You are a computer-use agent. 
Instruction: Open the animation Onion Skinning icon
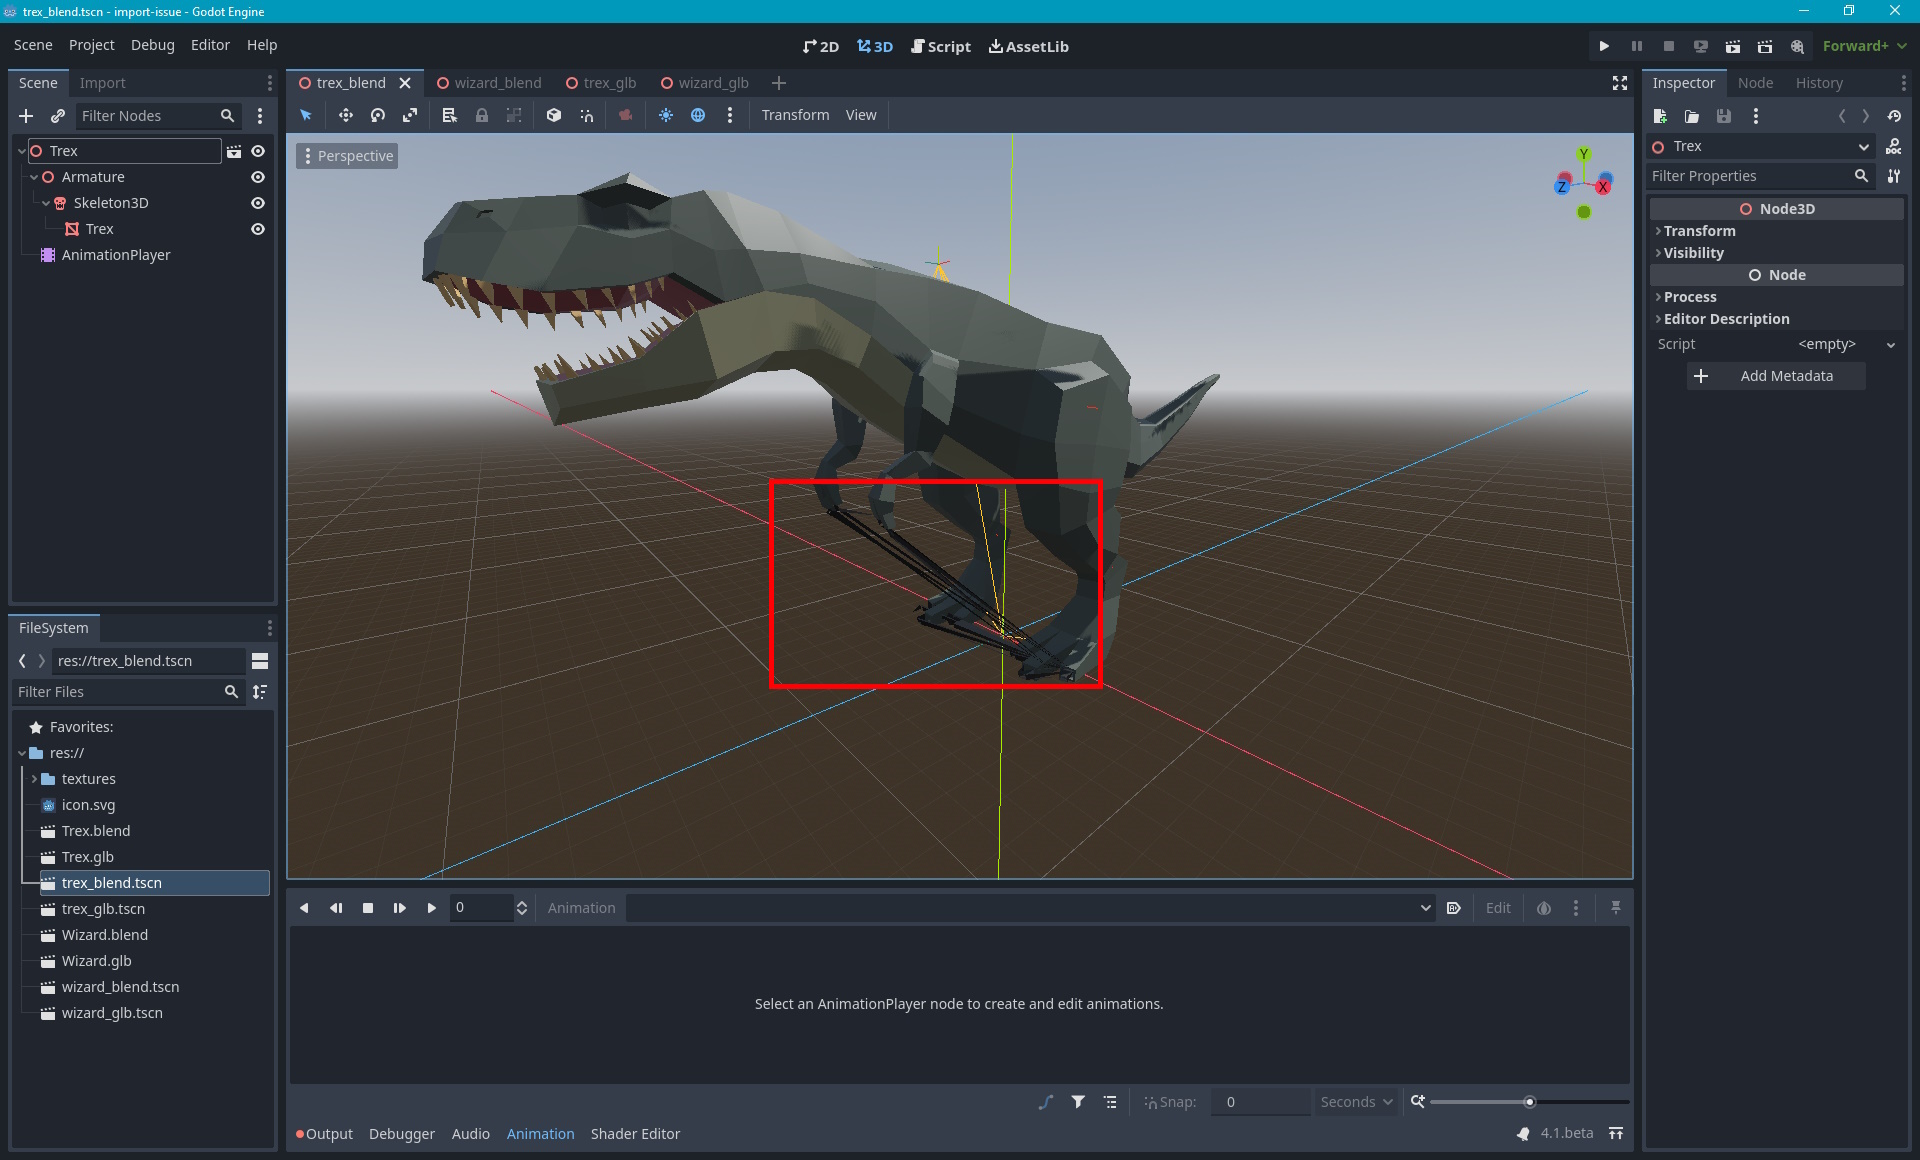(1543, 908)
